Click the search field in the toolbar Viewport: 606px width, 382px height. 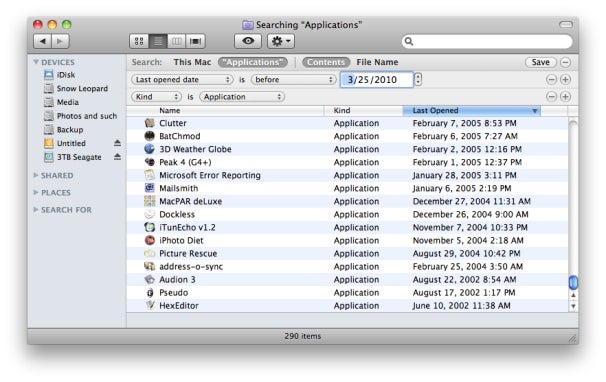click(x=487, y=41)
